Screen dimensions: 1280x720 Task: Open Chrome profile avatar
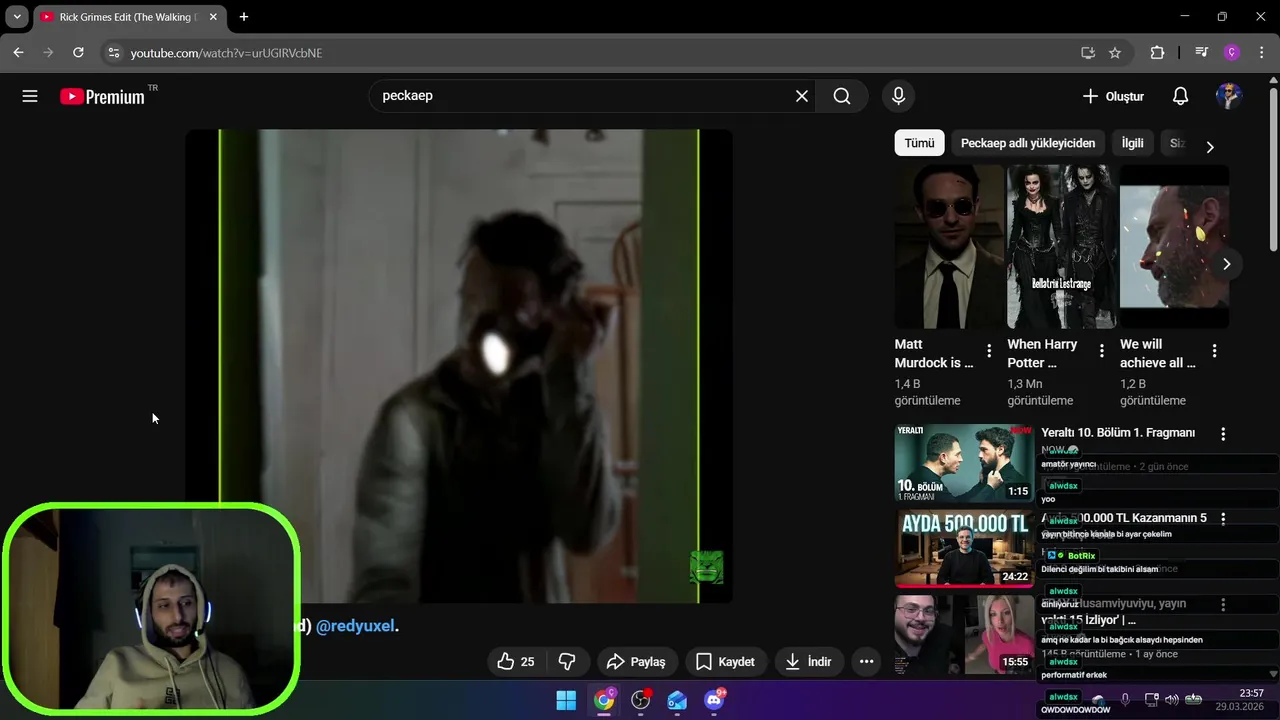[x=1232, y=53]
